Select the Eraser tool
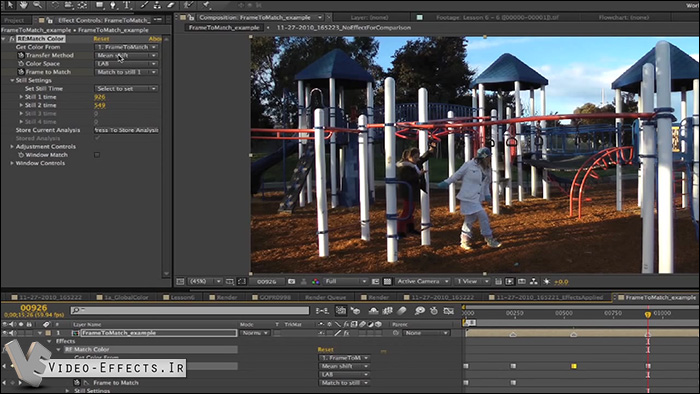This screenshot has width=700, height=394. click(x=171, y=5)
